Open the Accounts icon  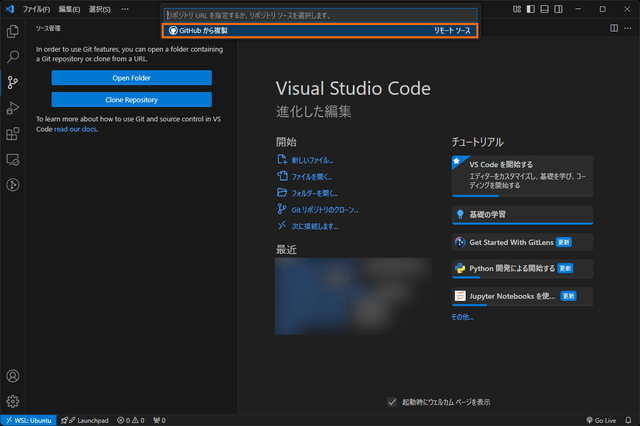(x=13, y=376)
